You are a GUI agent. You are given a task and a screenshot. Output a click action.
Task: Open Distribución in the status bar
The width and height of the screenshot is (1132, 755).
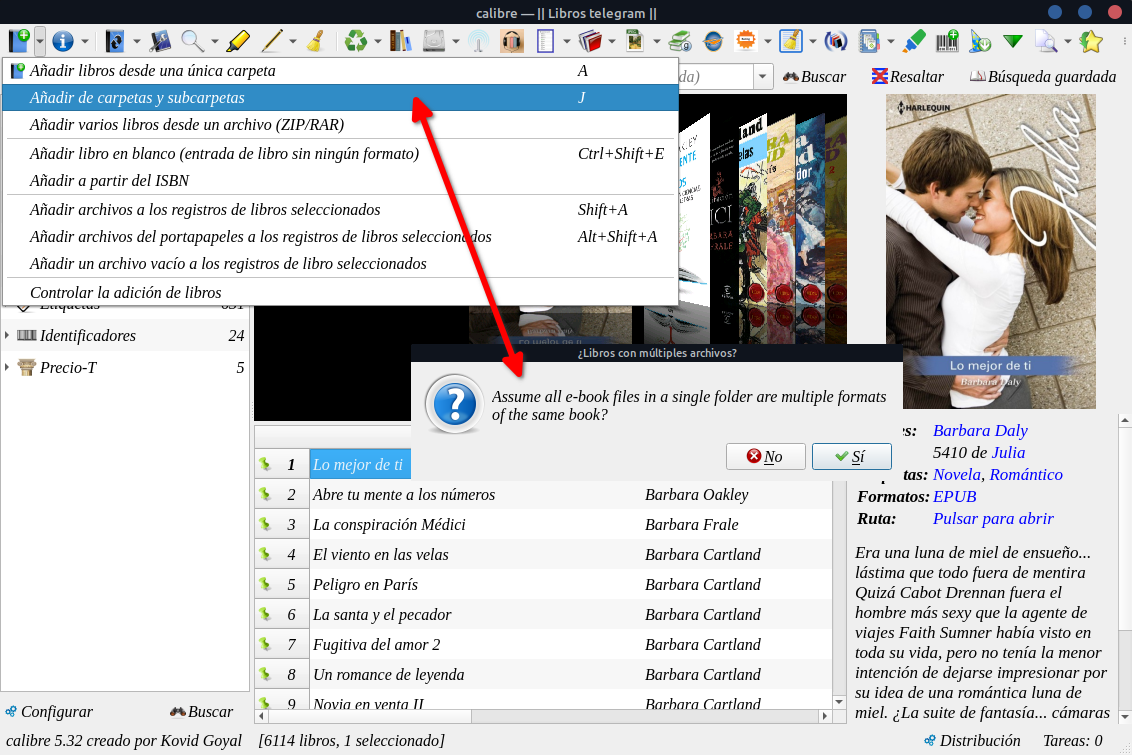[972, 741]
